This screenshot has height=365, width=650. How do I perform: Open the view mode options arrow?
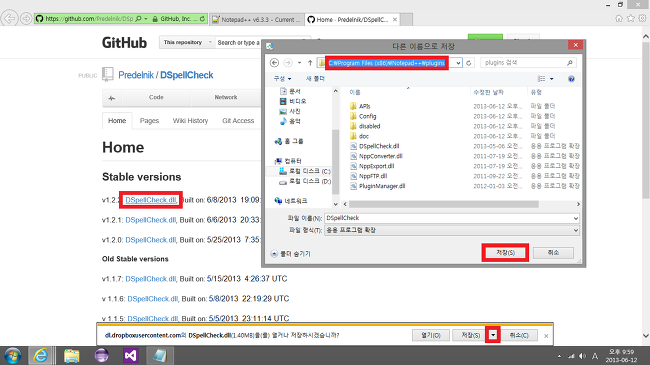point(552,79)
